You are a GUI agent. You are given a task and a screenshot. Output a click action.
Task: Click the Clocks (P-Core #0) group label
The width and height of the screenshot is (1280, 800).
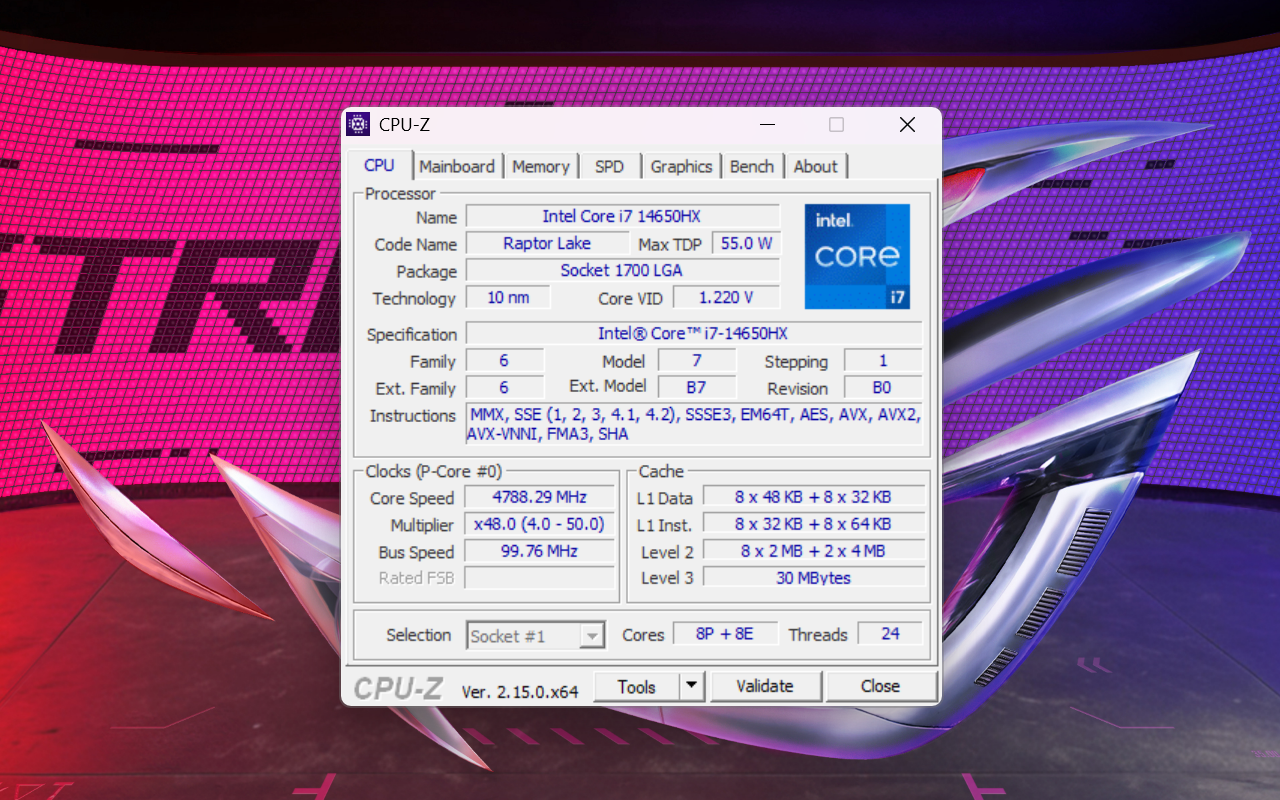(433, 471)
